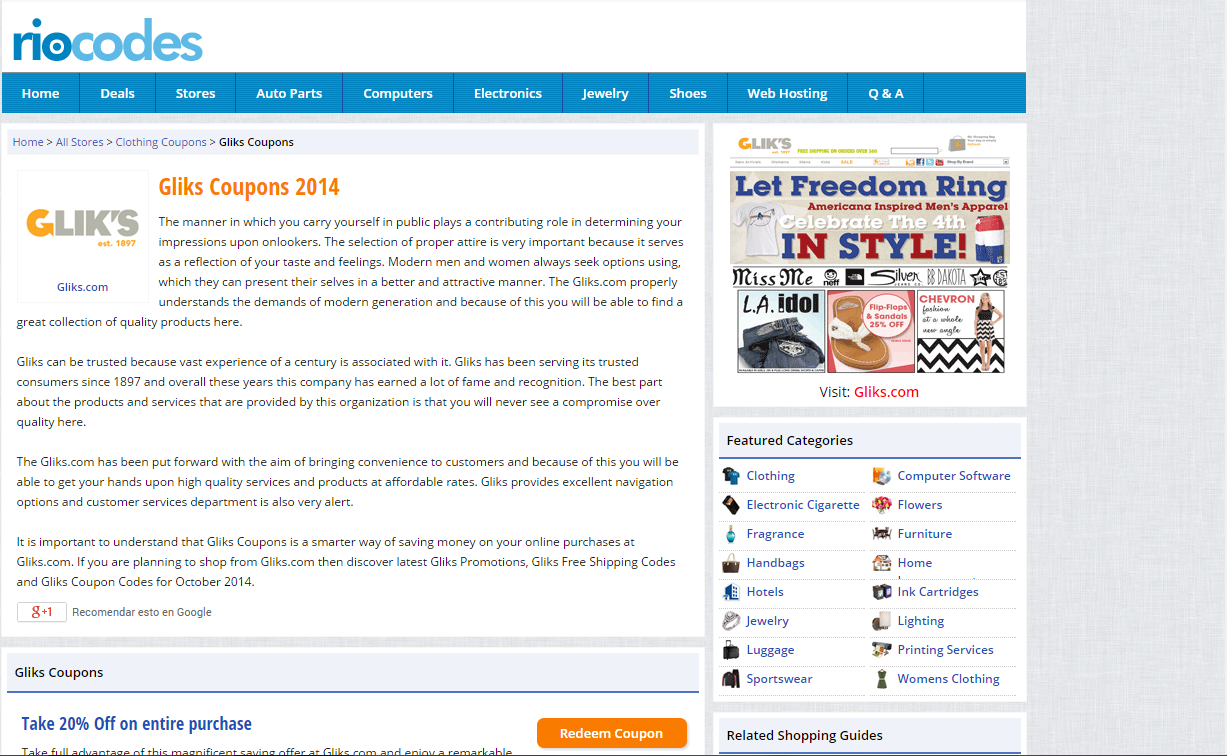
Task: Open the Womens Clothing category link
Action: 949,679
